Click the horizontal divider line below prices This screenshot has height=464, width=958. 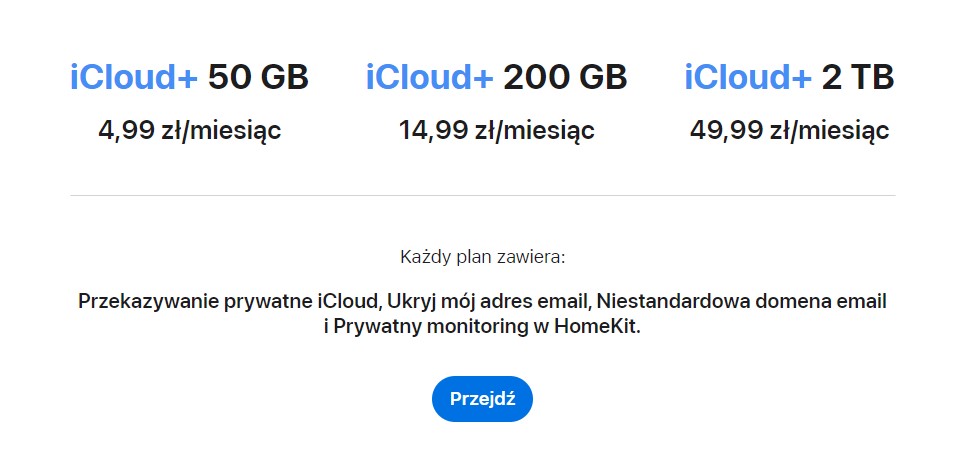pyautogui.click(x=483, y=196)
